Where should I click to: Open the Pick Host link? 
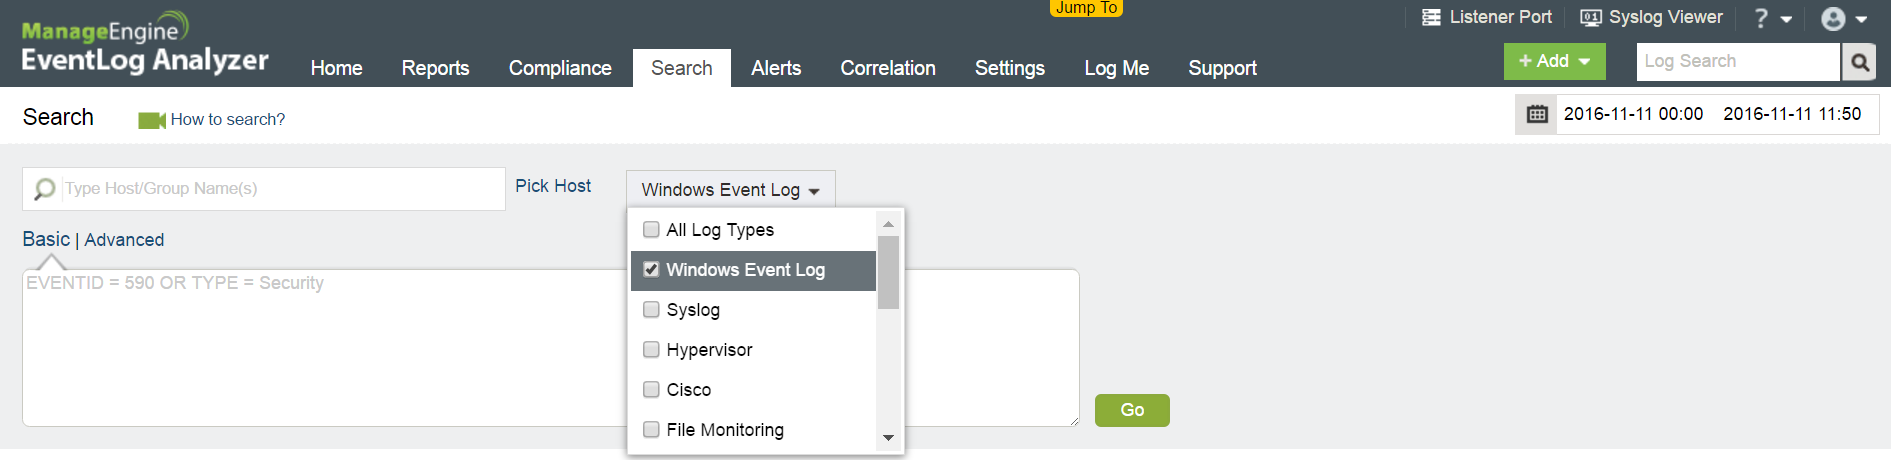[553, 186]
